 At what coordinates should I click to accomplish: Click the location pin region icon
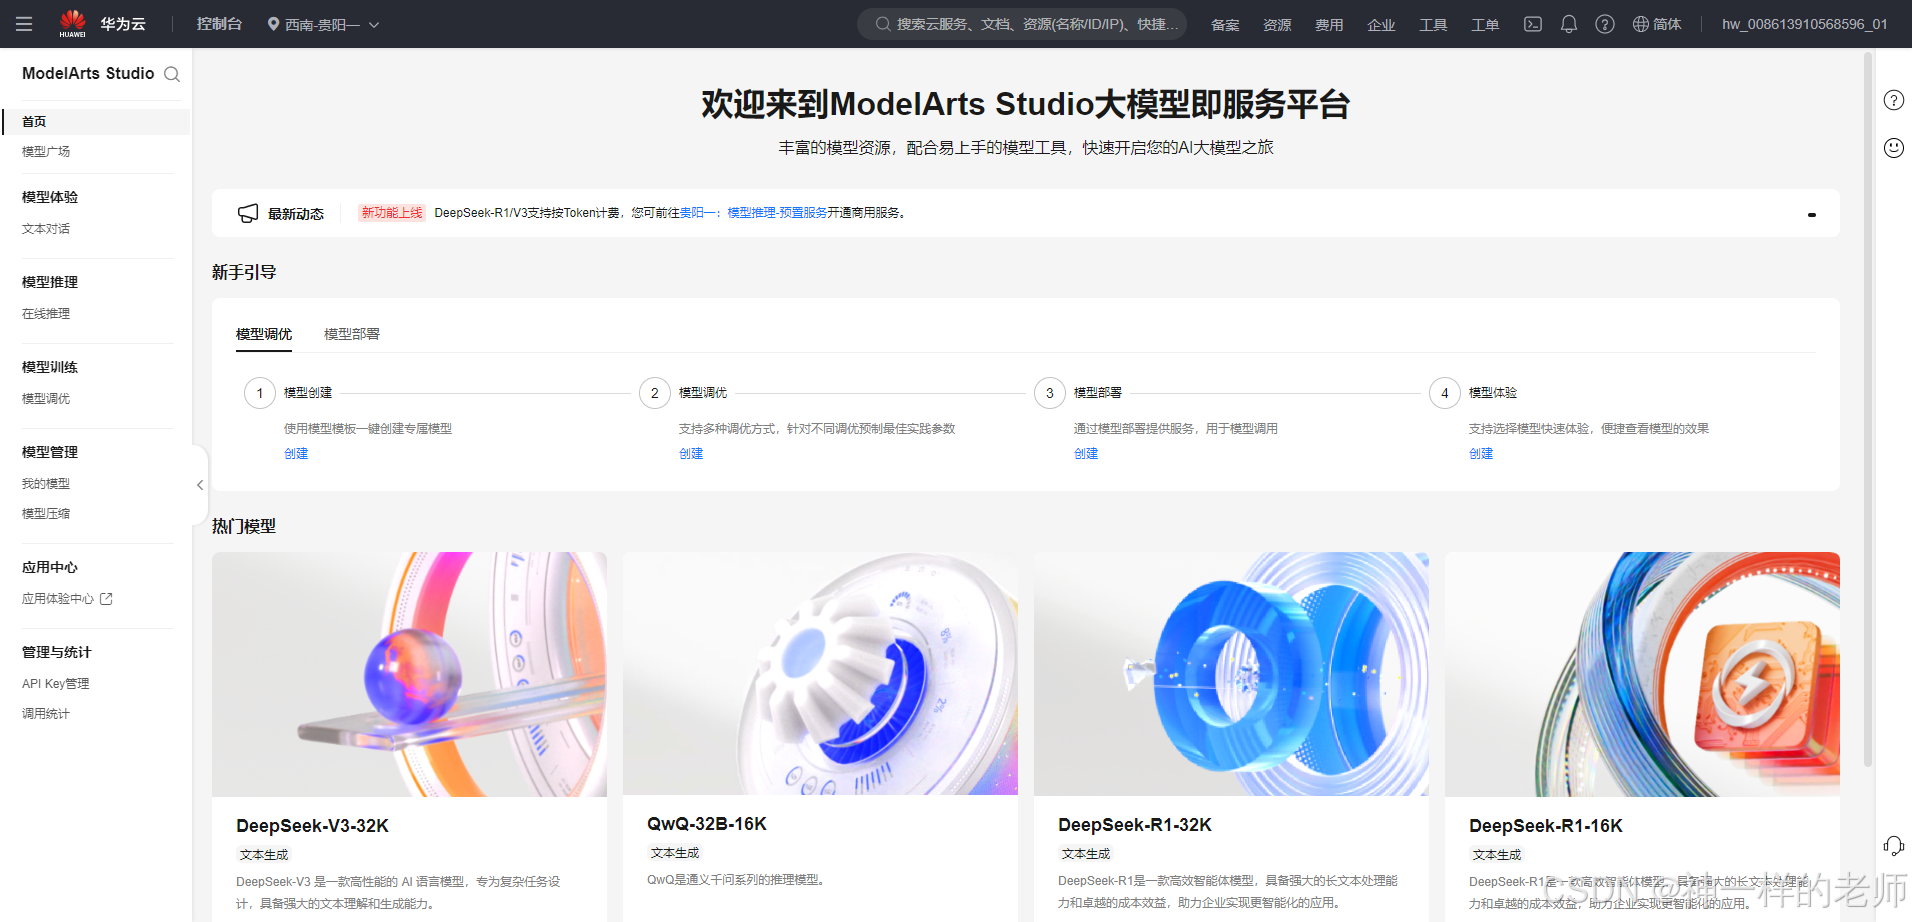pos(273,24)
